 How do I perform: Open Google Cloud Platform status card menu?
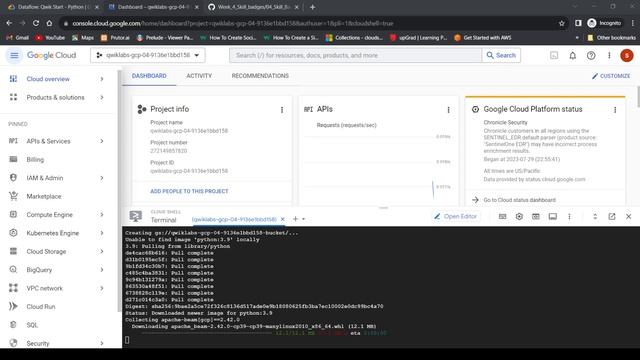point(615,110)
